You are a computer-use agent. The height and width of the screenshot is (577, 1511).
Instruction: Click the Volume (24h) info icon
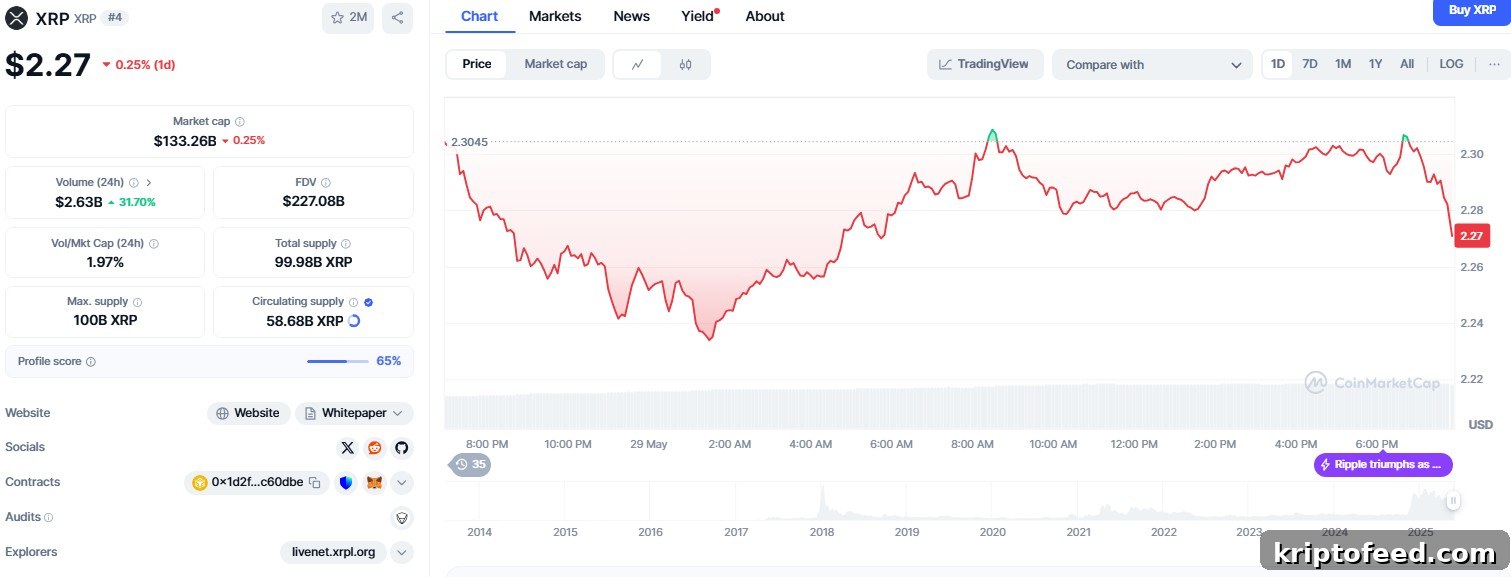(134, 183)
